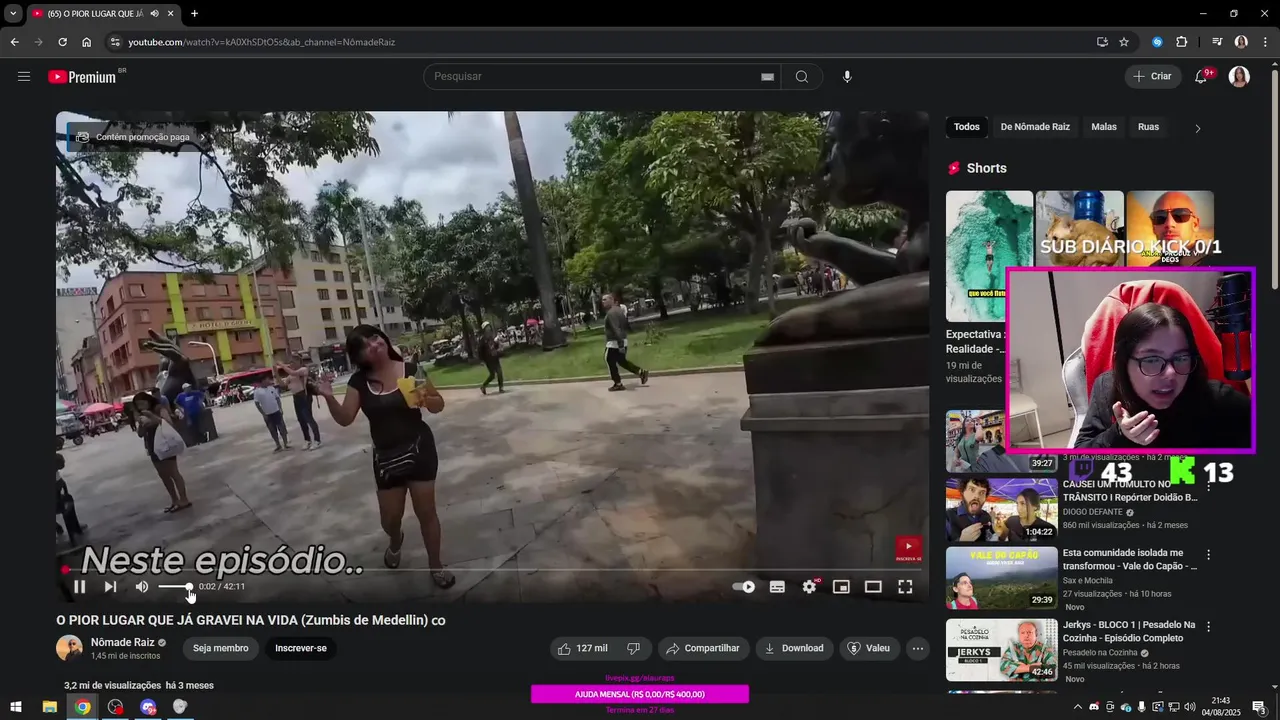Screen dimensions: 1280x720
Task: Show more filter chips with arrow
Action: (1197, 128)
